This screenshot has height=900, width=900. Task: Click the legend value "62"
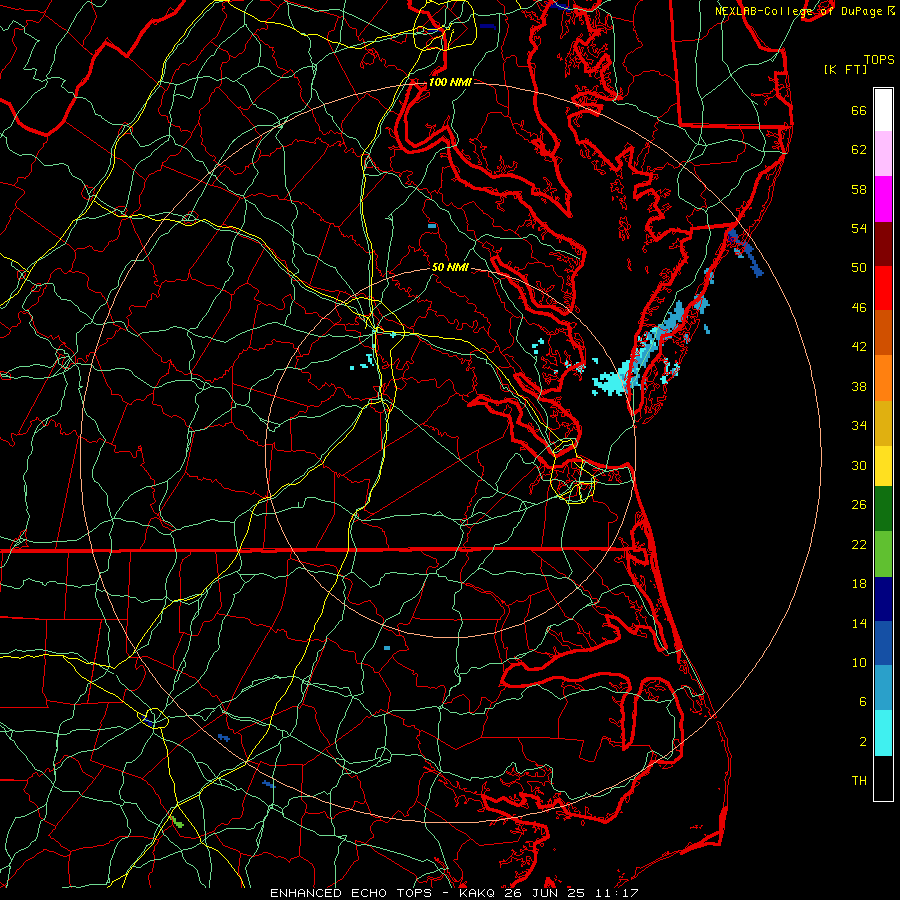[x=859, y=150]
